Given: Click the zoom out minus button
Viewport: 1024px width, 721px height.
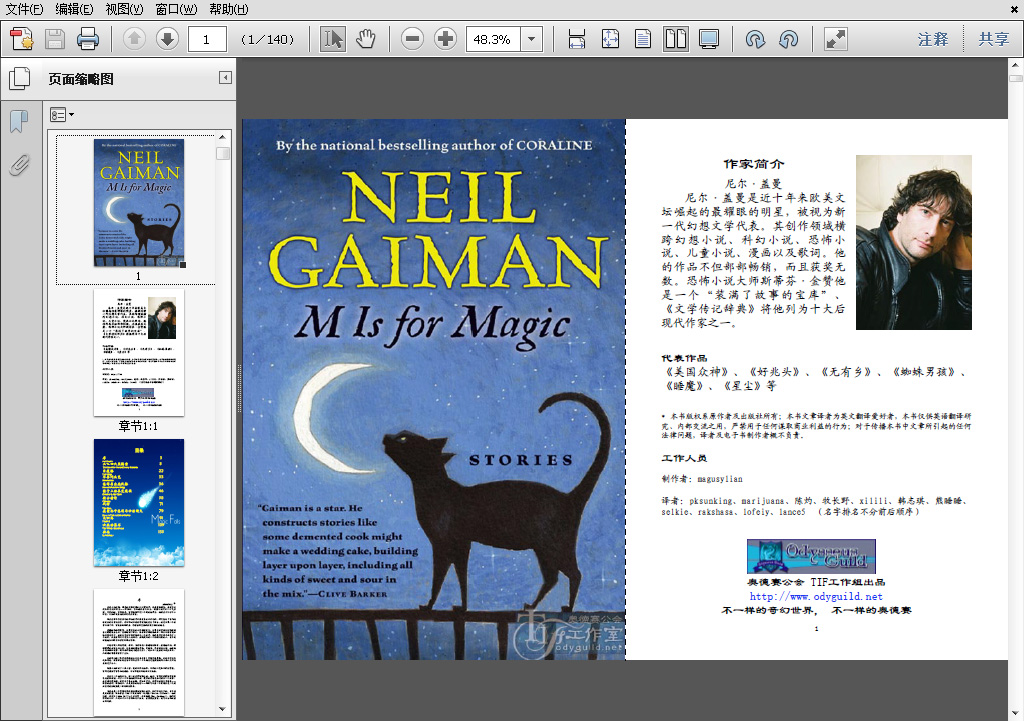Looking at the screenshot, I should click(x=412, y=39).
